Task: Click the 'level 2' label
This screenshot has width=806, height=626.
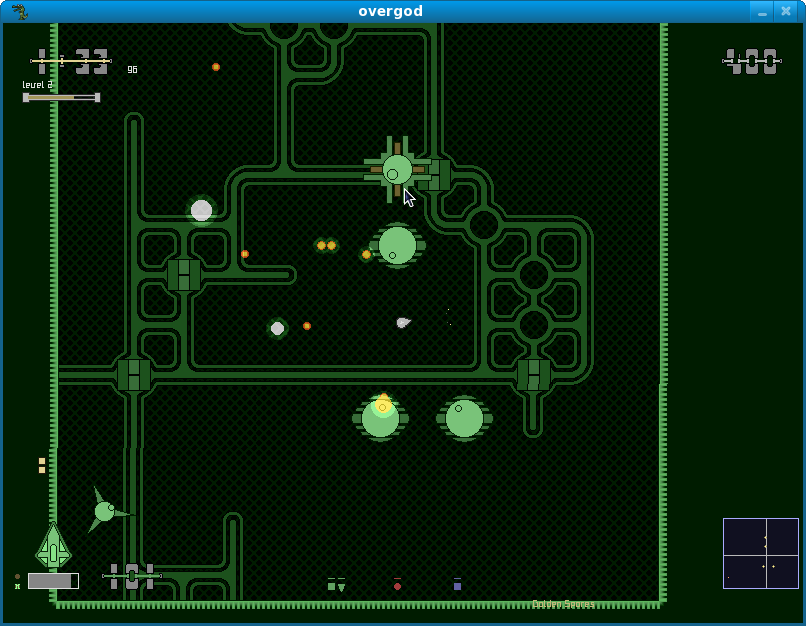Action: [38, 85]
